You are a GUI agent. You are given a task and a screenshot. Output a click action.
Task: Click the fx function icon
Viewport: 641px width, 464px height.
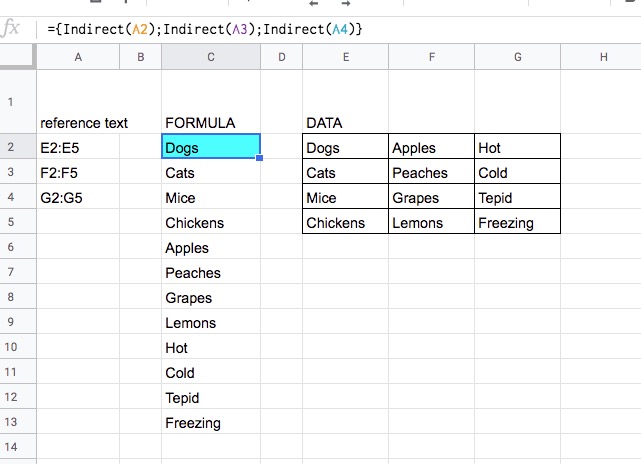pos(11,29)
